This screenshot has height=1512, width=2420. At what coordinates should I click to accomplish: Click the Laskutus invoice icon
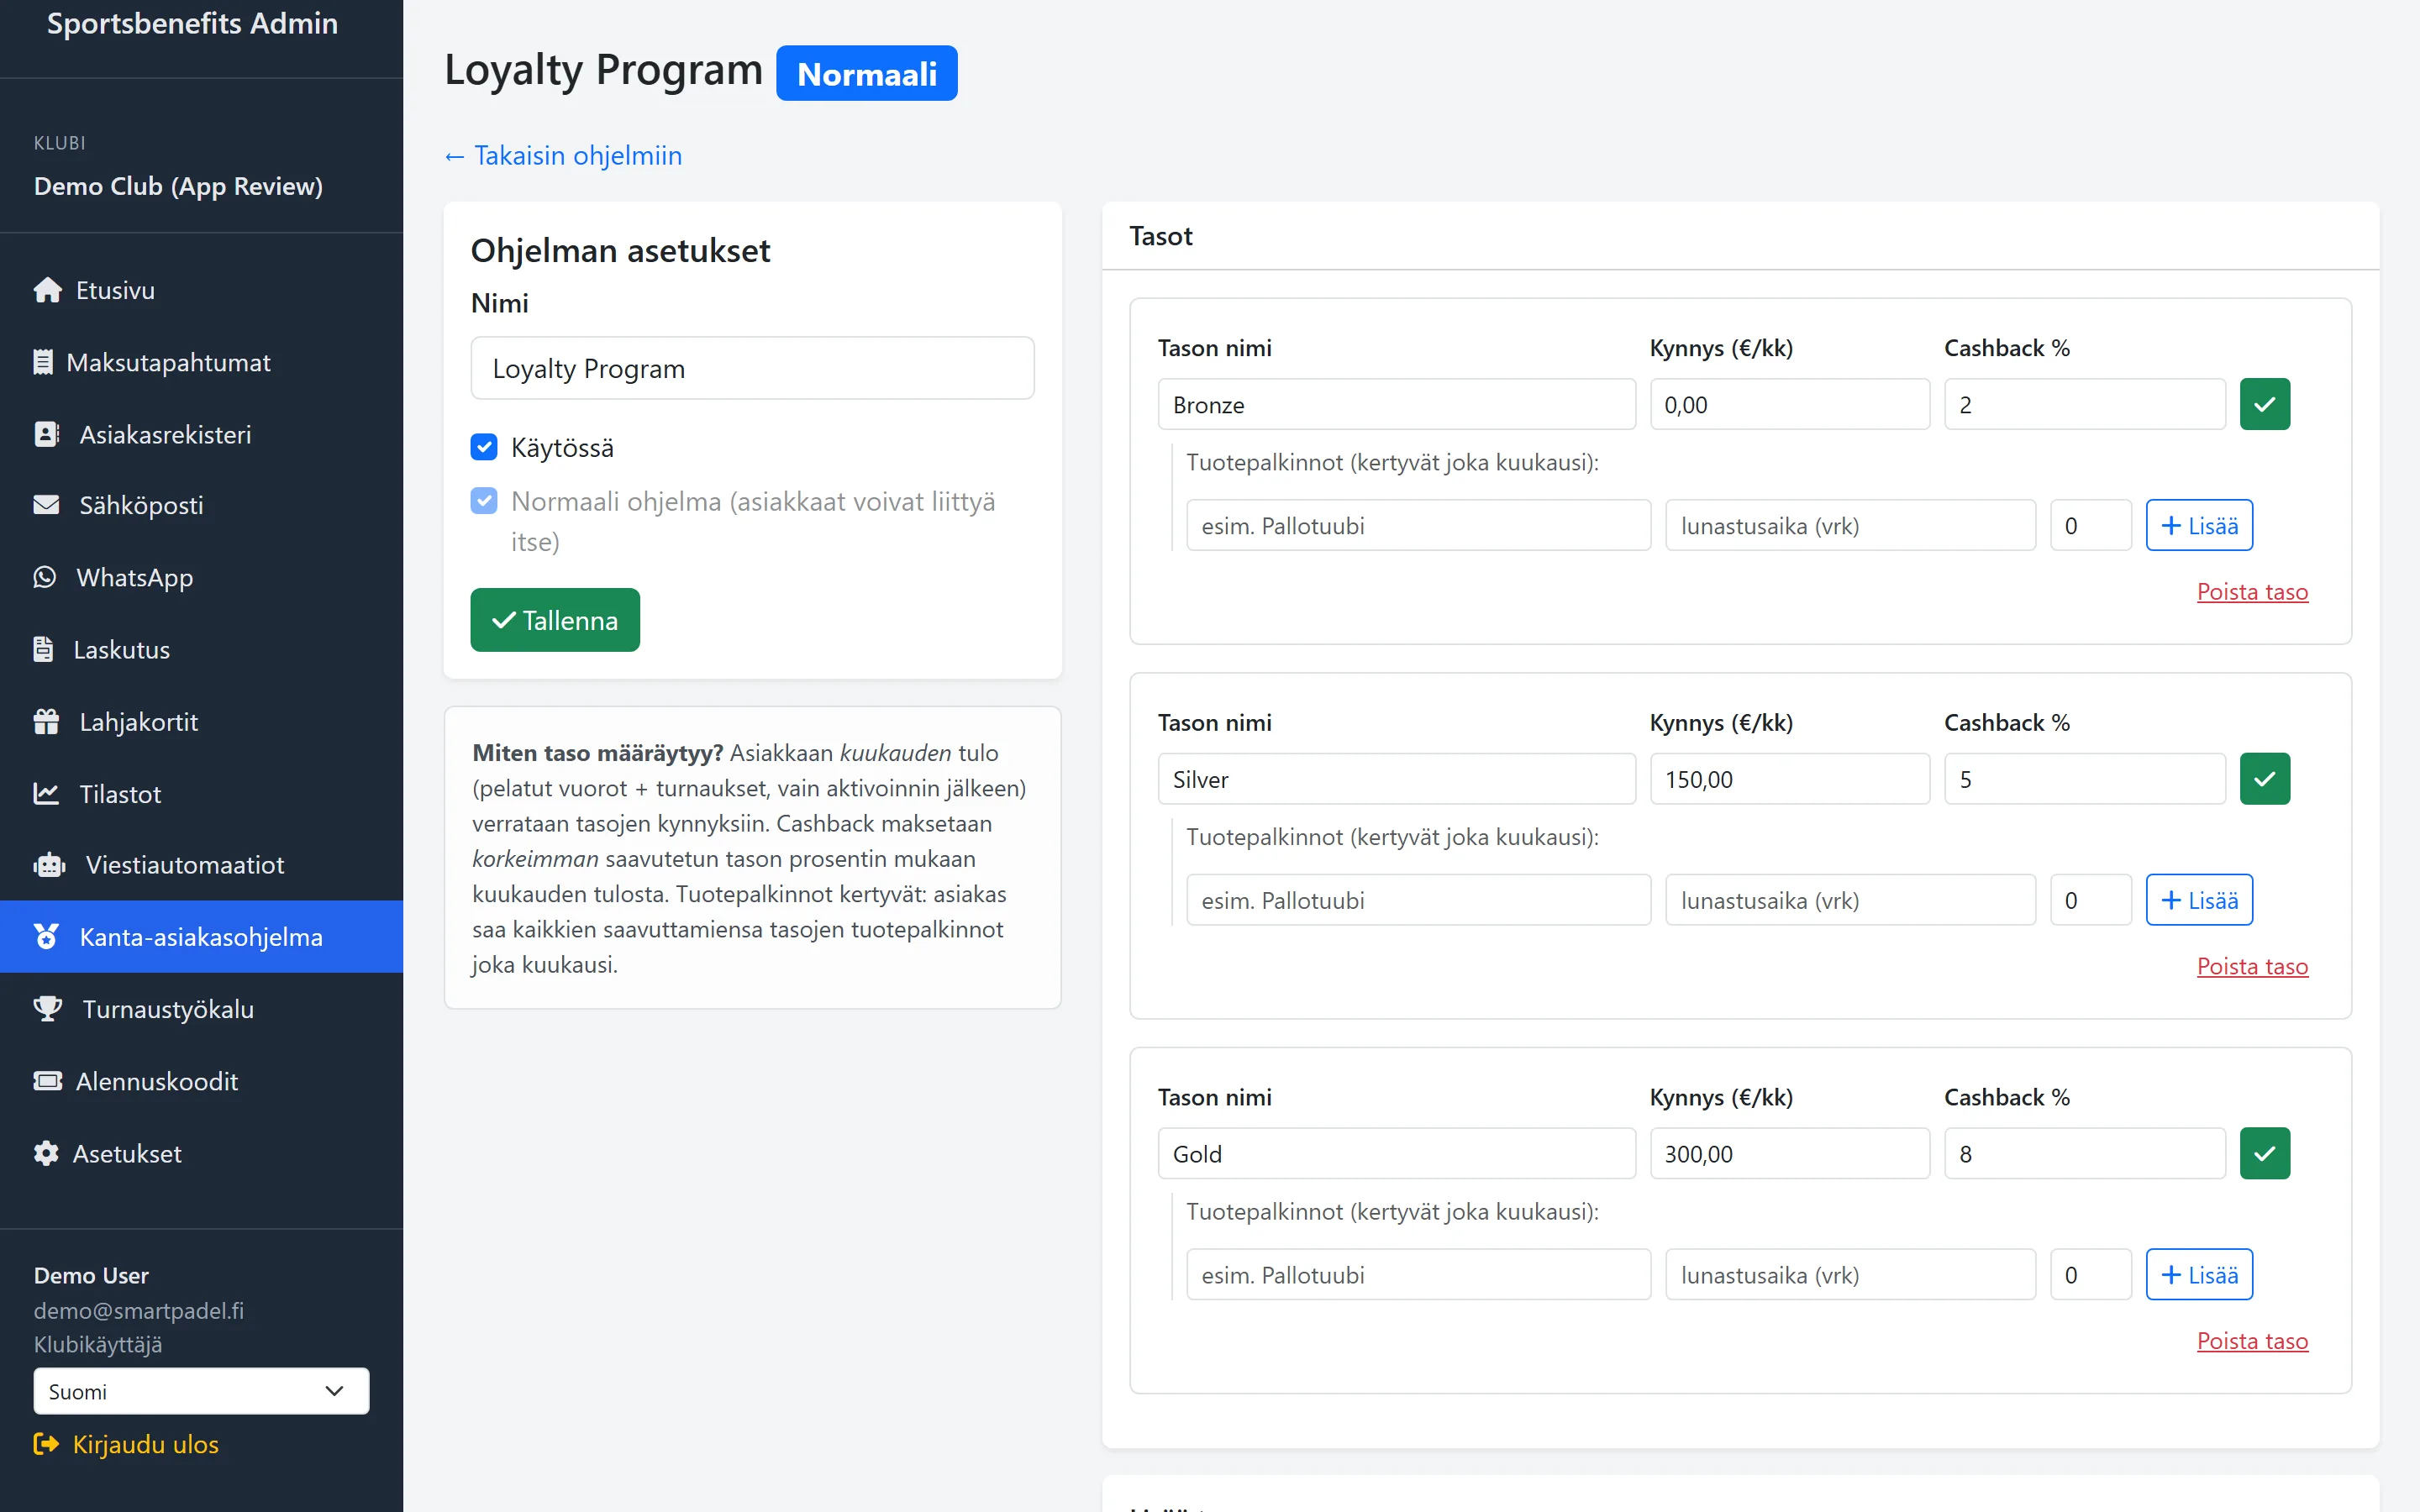tap(43, 649)
